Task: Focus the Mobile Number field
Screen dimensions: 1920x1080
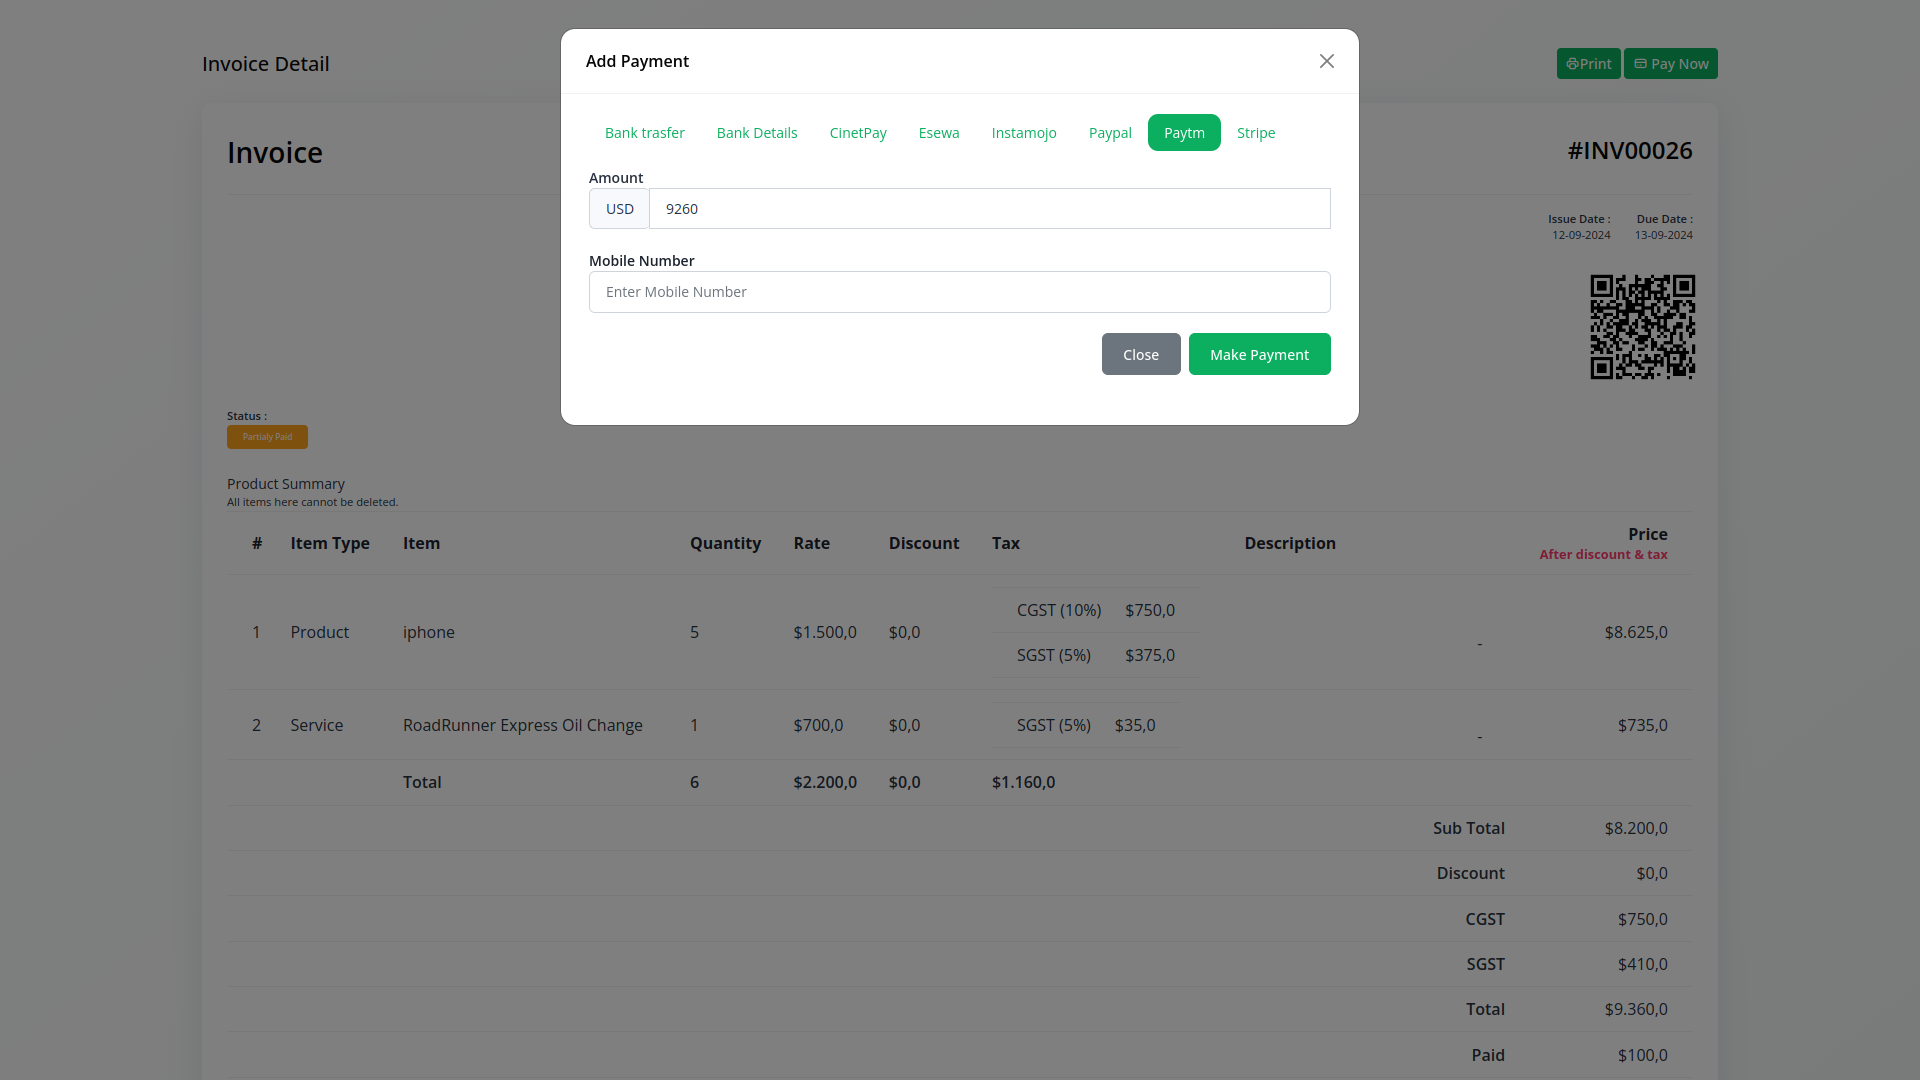Action: tap(958, 292)
